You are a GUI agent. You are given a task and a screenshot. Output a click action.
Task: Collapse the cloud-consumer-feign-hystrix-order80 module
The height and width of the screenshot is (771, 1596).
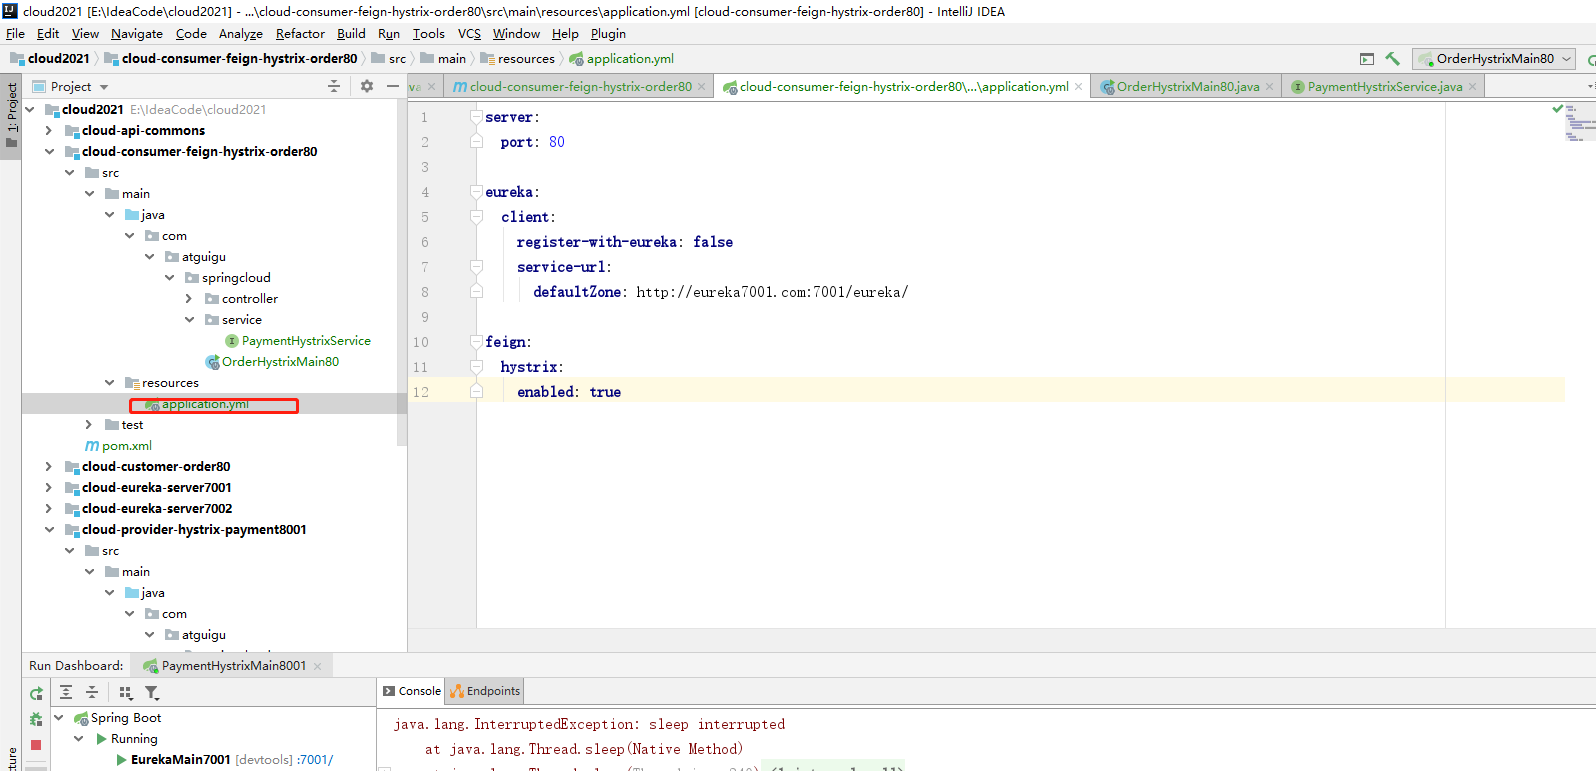click(x=49, y=152)
